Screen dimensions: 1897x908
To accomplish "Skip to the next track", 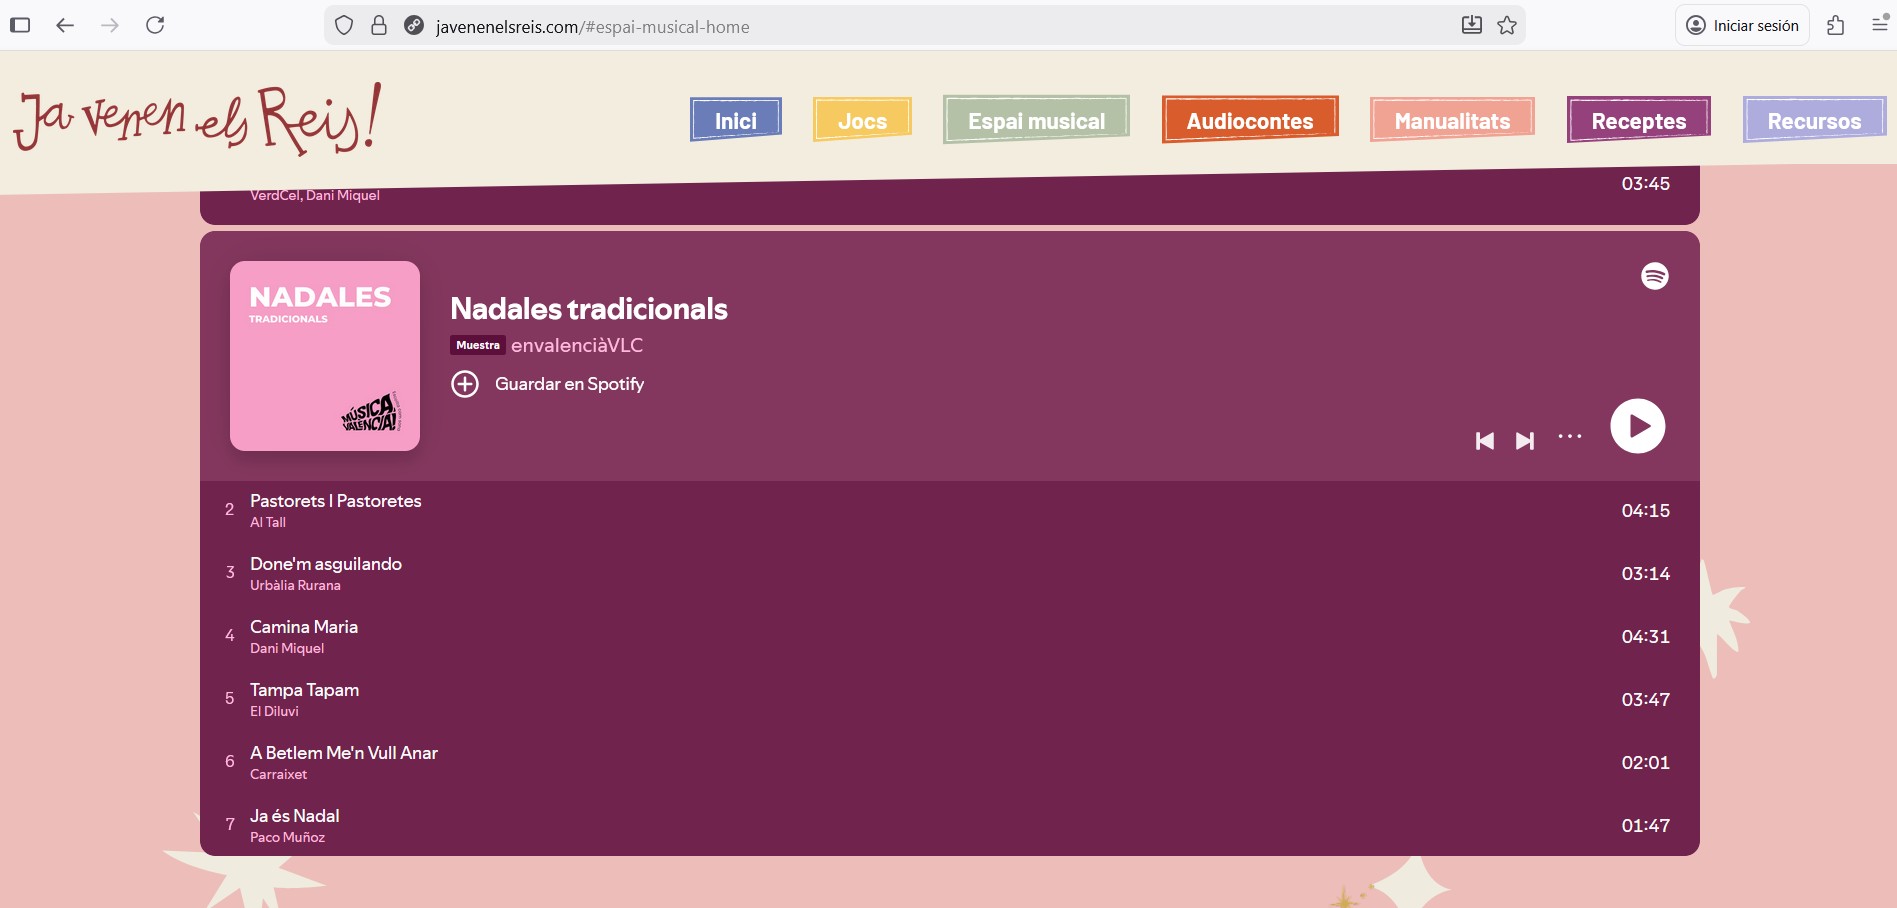I will click(x=1524, y=441).
